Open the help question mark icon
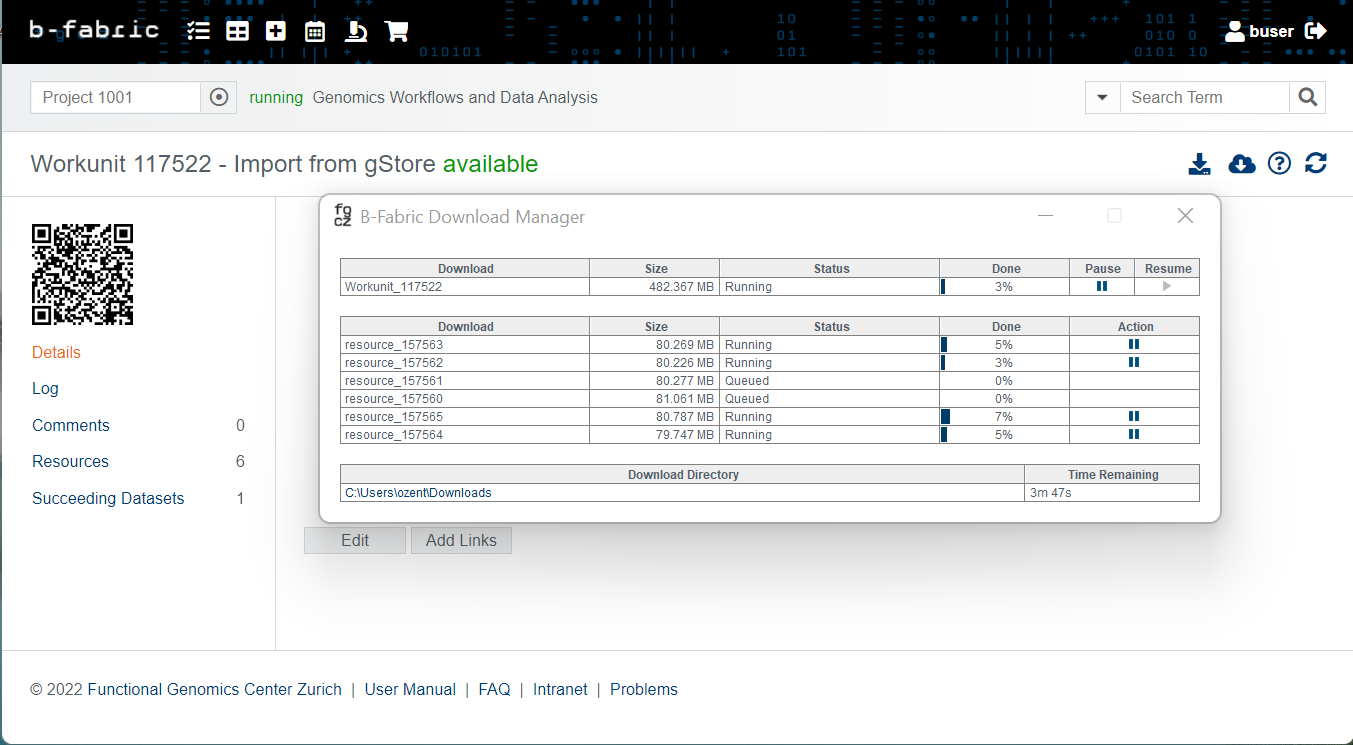Screen dimensions: 1353x745 click(x=1279, y=163)
